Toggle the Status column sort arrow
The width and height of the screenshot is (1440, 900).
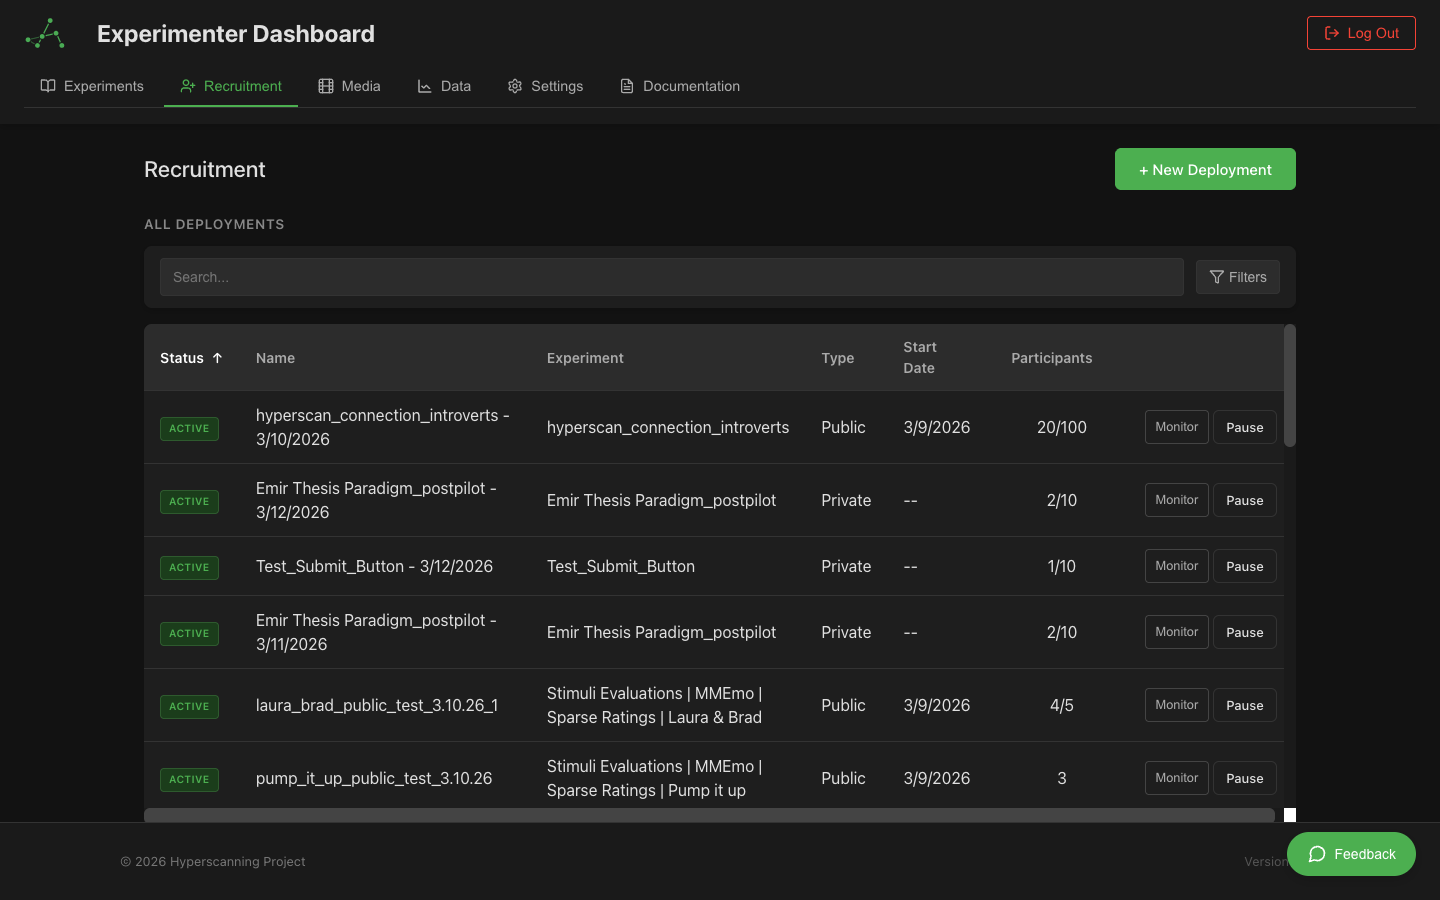pos(218,357)
